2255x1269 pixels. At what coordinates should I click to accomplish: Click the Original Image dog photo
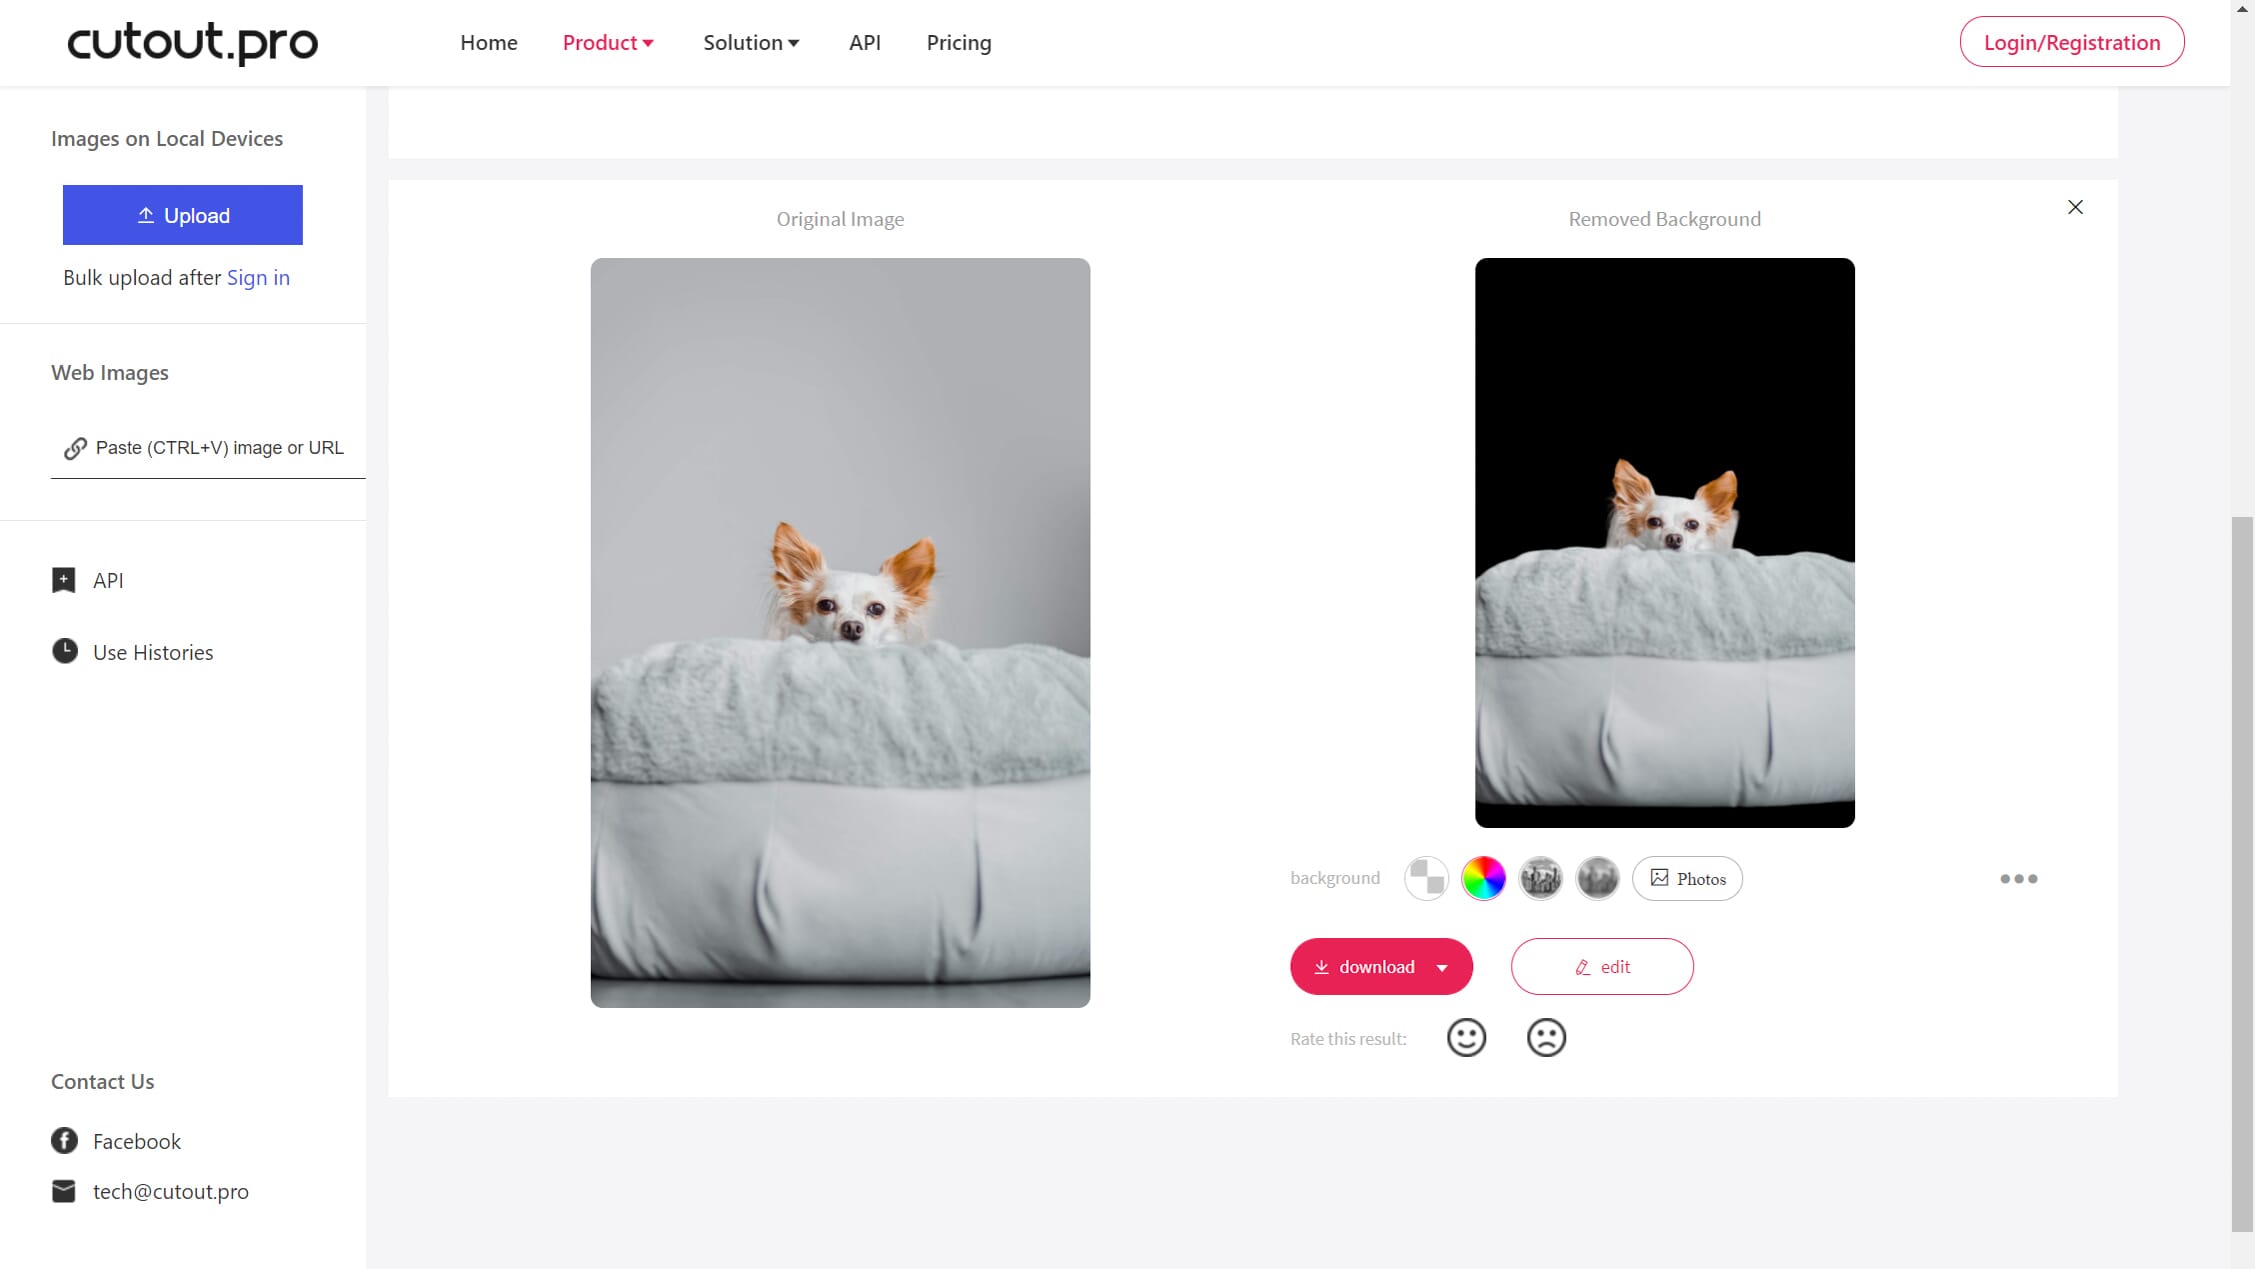click(840, 632)
